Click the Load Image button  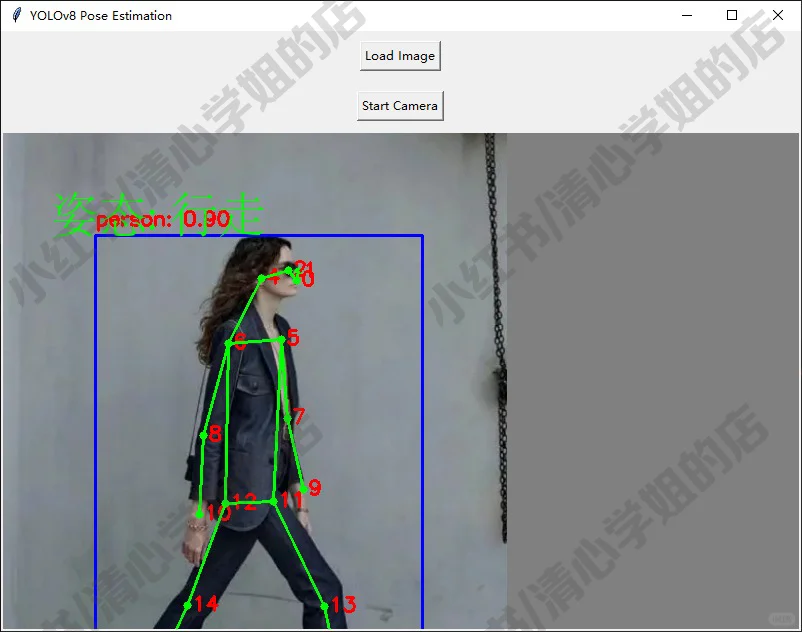400,56
